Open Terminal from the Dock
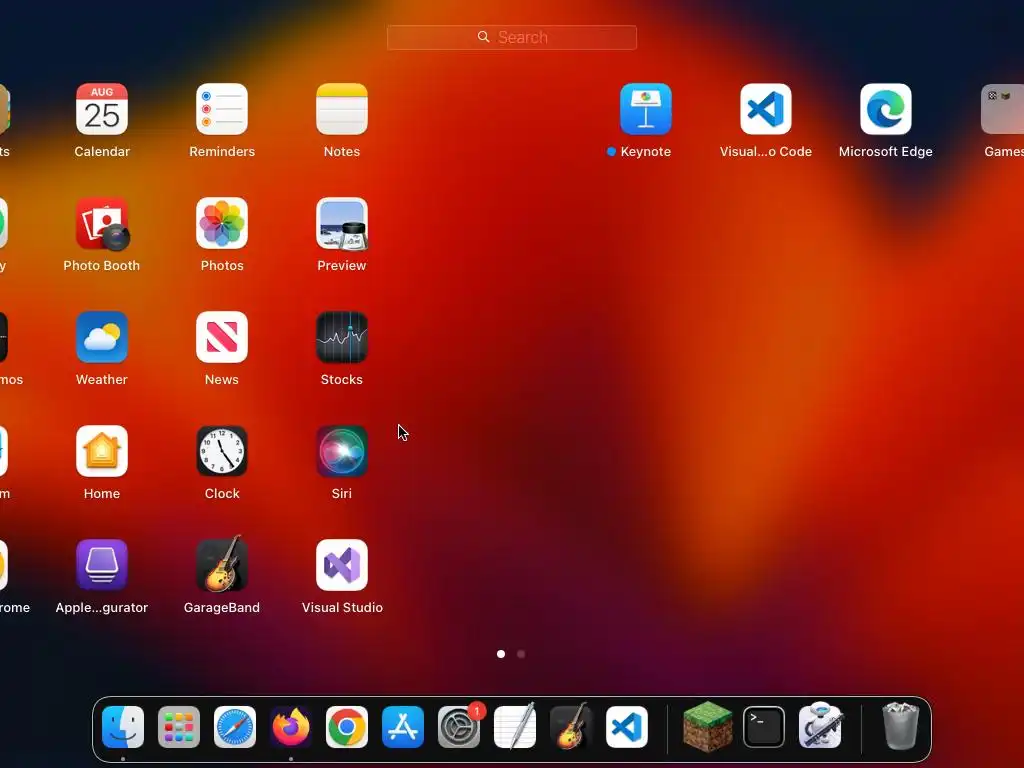The width and height of the screenshot is (1024, 768). click(x=764, y=727)
